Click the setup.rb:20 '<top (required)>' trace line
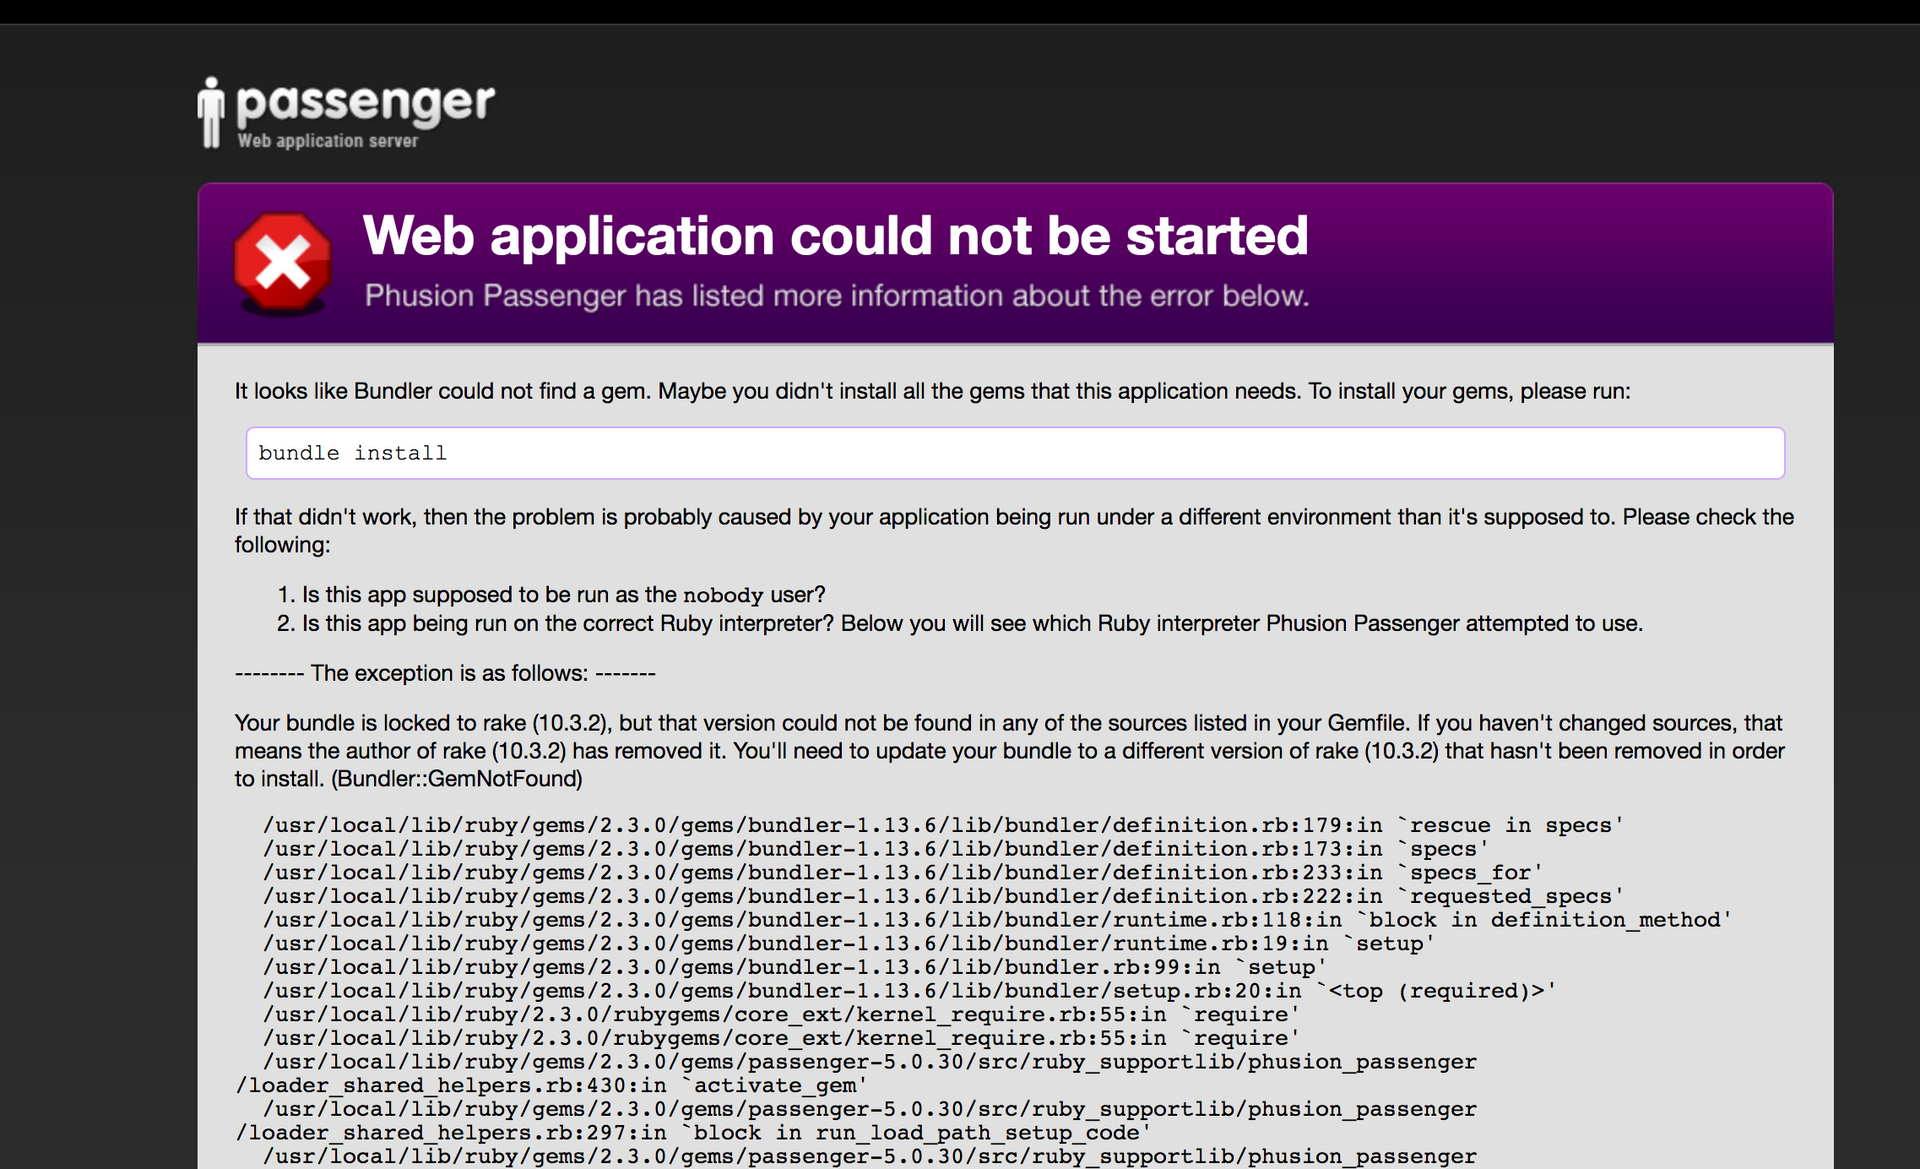The width and height of the screenshot is (1920, 1169). click(910, 991)
